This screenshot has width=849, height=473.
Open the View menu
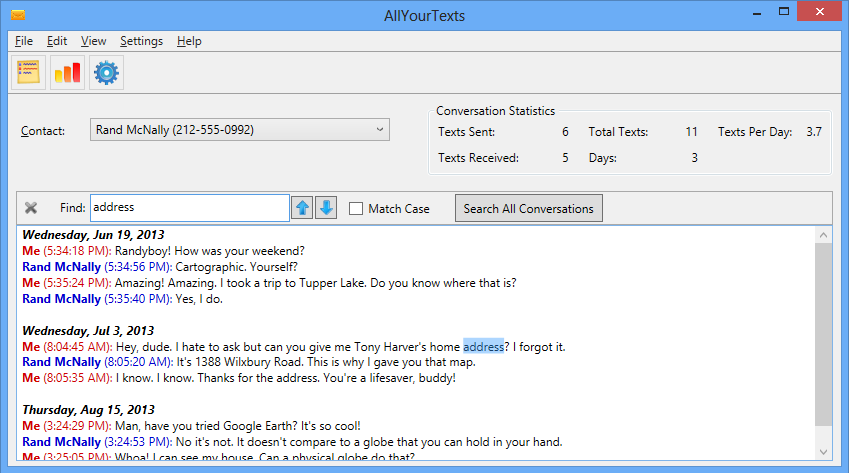[94, 41]
